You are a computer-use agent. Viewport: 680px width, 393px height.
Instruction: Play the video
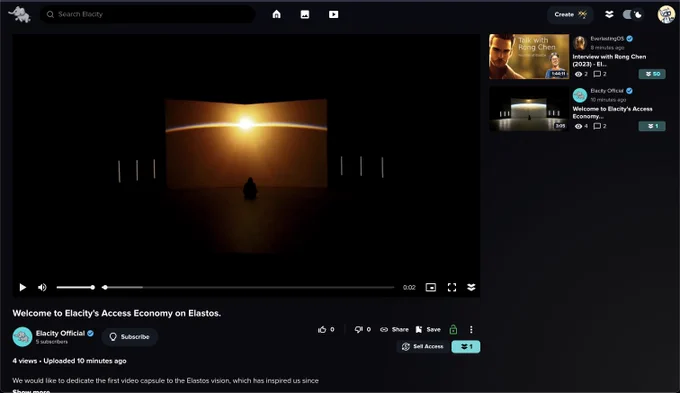[x=23, y=287]
